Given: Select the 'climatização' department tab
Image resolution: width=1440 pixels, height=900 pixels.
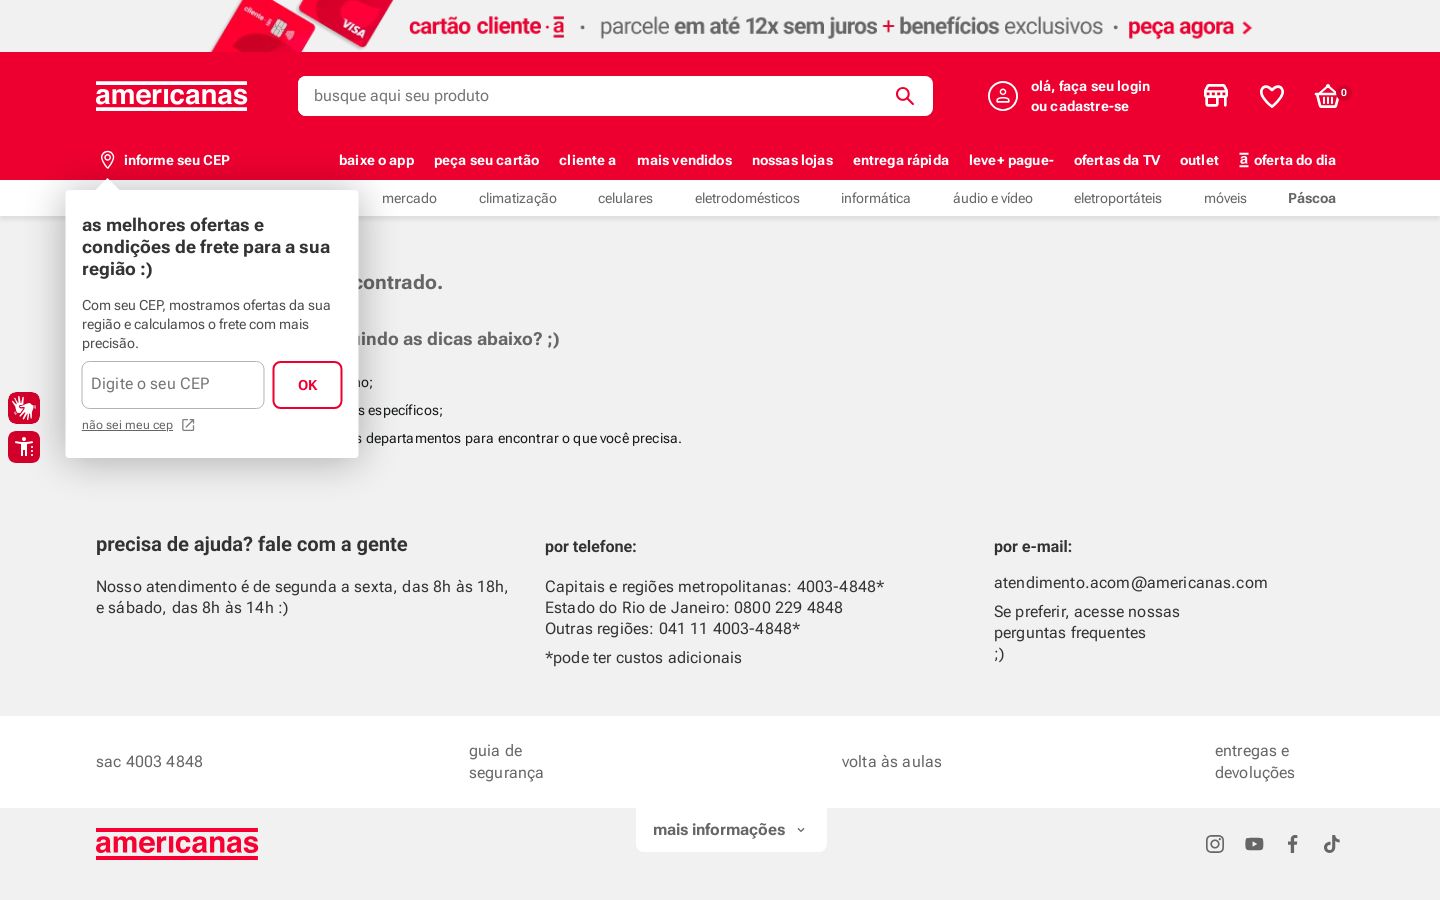Looking at the screenshot, I should coord(518,198).
